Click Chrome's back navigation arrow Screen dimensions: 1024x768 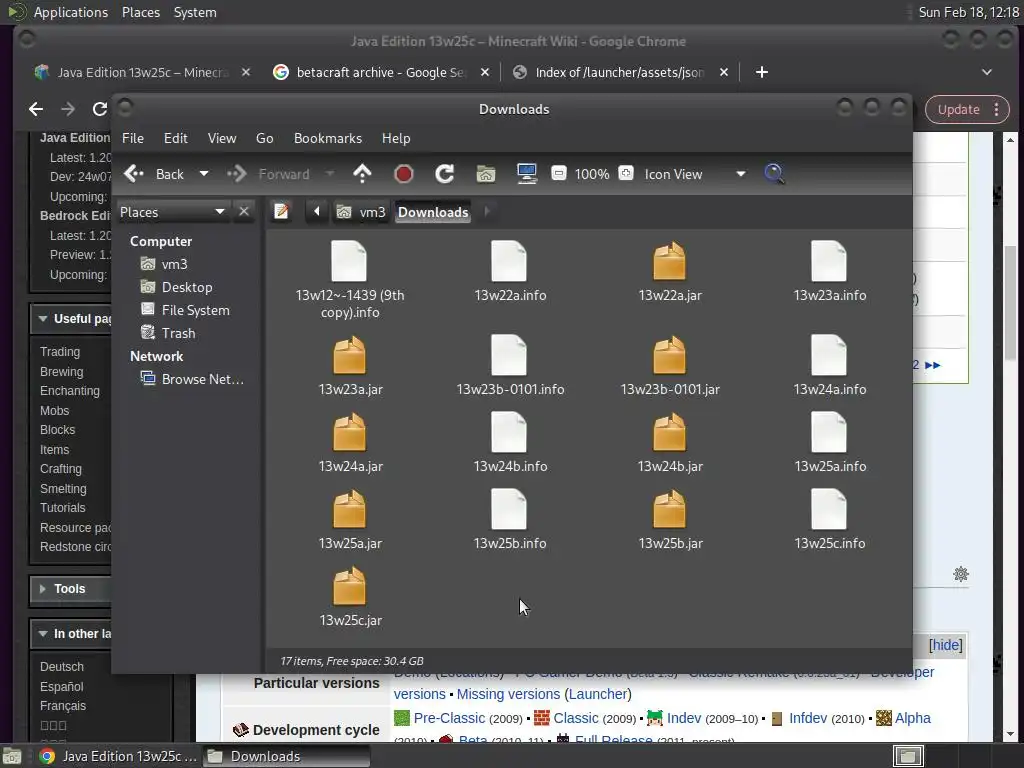[36, 109]
